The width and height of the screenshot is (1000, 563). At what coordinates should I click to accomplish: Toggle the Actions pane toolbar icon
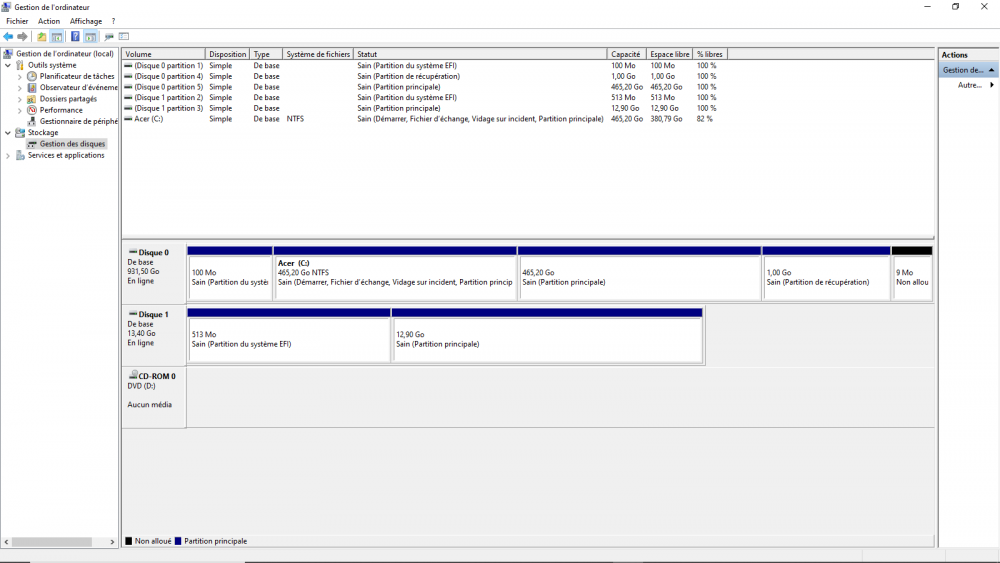tap(90, 37)
